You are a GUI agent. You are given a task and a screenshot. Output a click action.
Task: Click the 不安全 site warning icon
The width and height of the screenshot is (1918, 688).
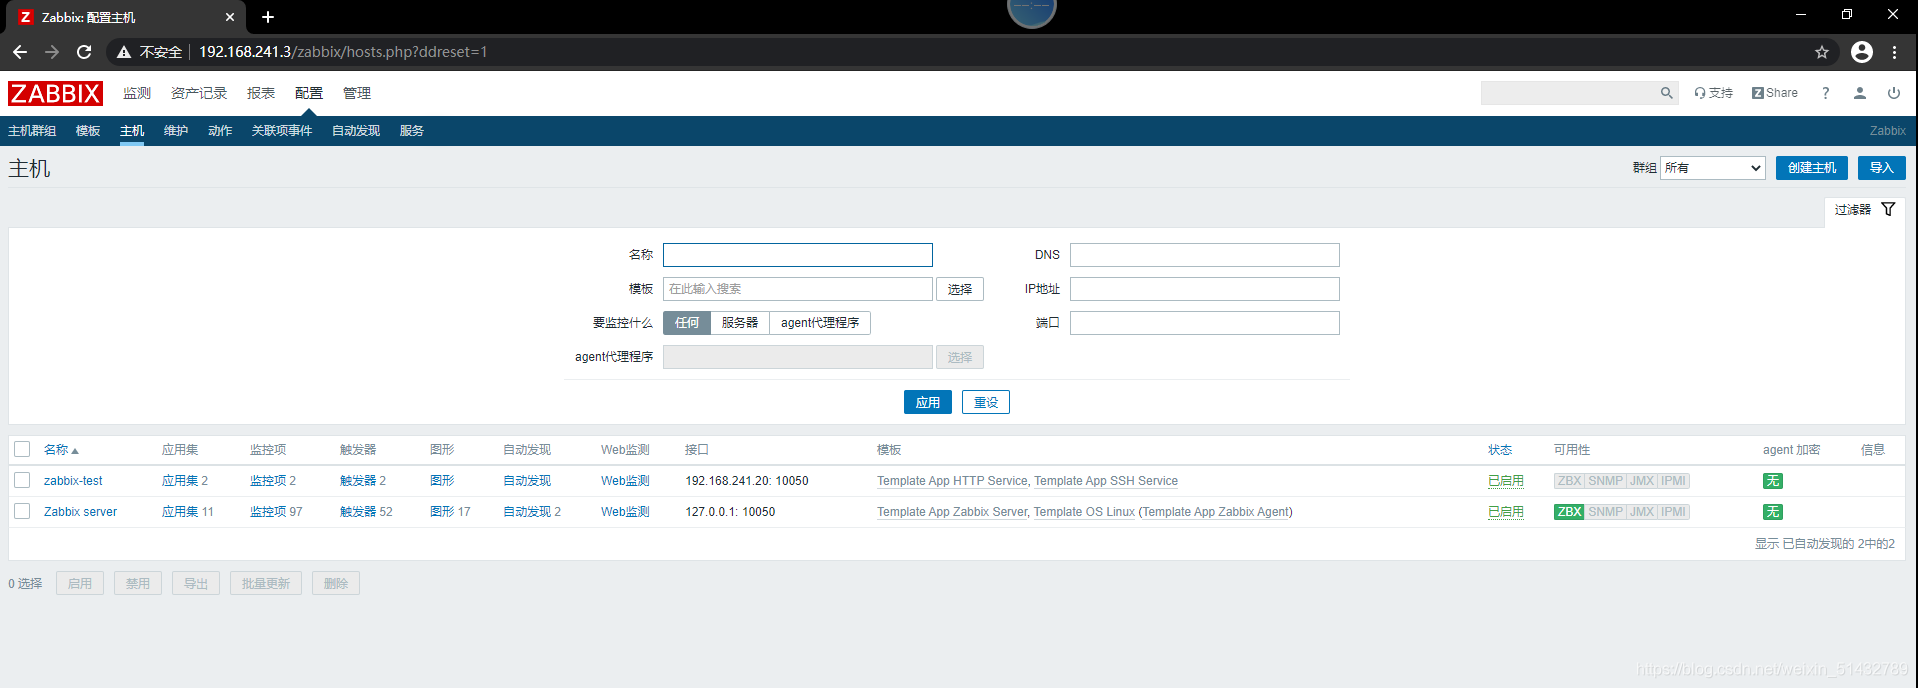coord(124,52)
